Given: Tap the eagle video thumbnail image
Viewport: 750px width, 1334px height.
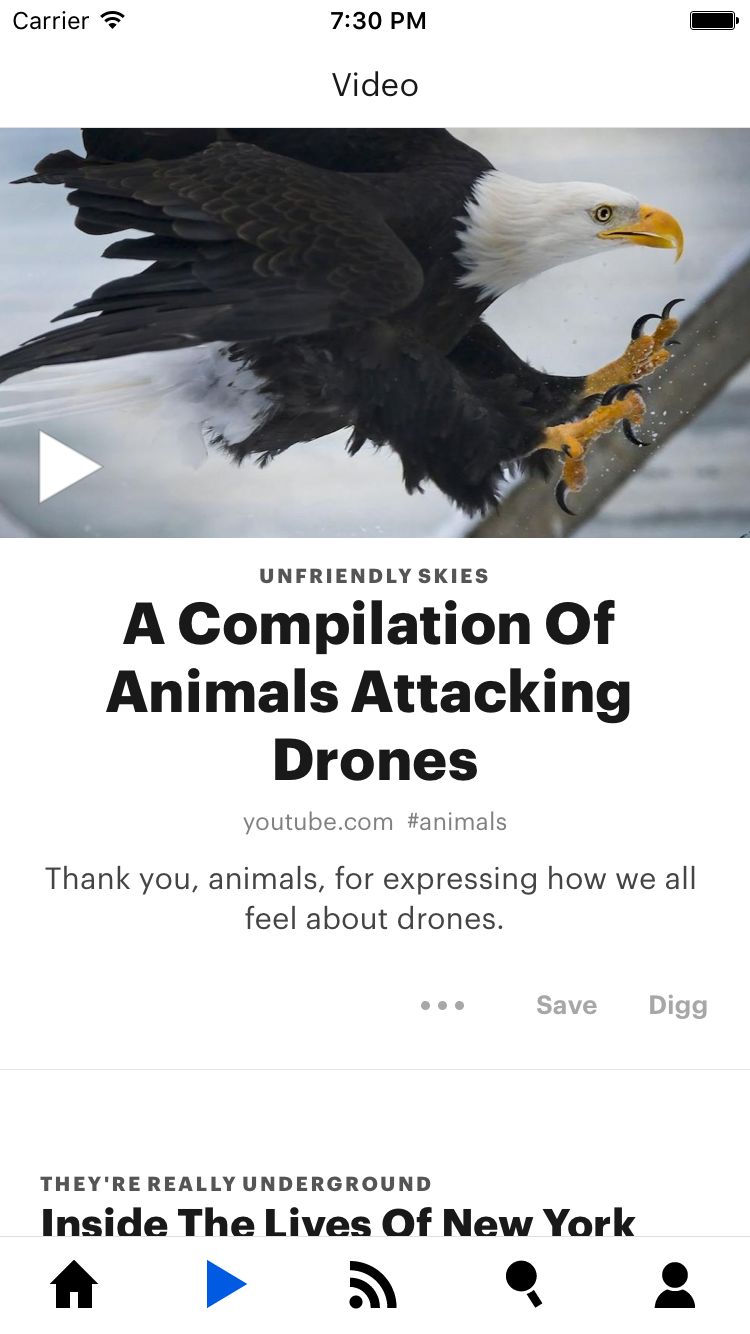Looking at the screenshot, I should [375, 333].
